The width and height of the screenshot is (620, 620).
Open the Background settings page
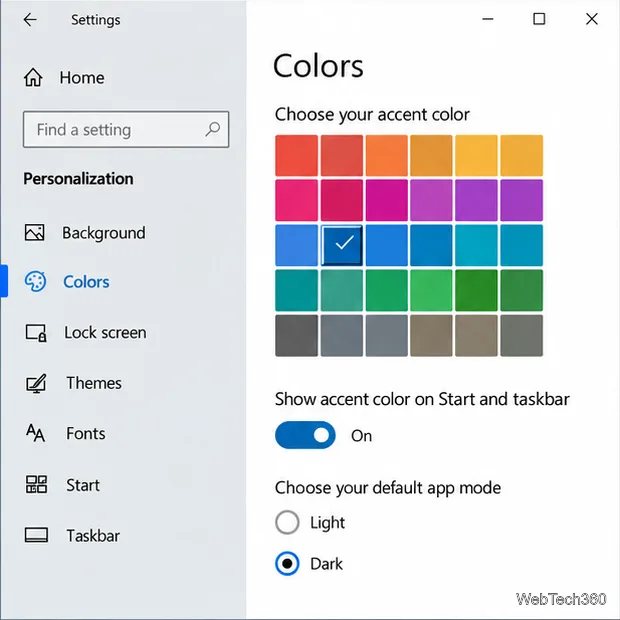[x=104, y=233]
